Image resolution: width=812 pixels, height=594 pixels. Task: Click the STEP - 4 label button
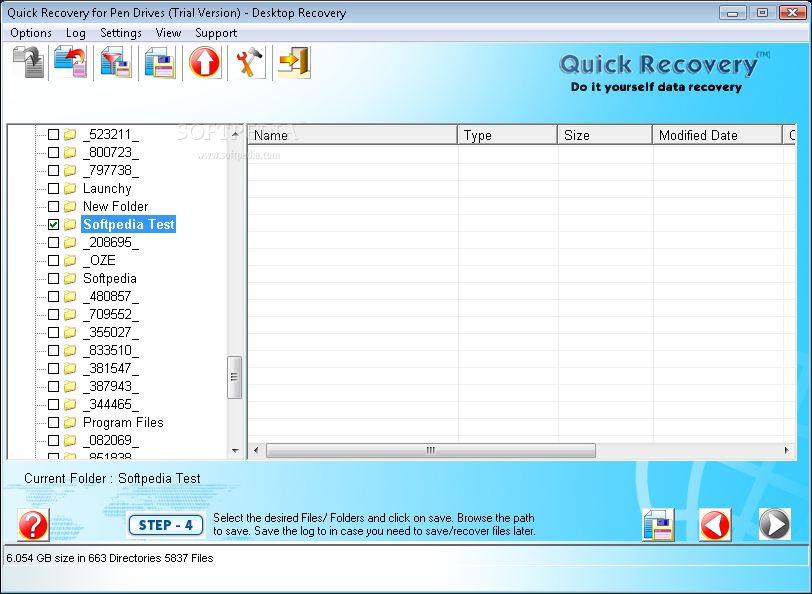coord(166,526)
